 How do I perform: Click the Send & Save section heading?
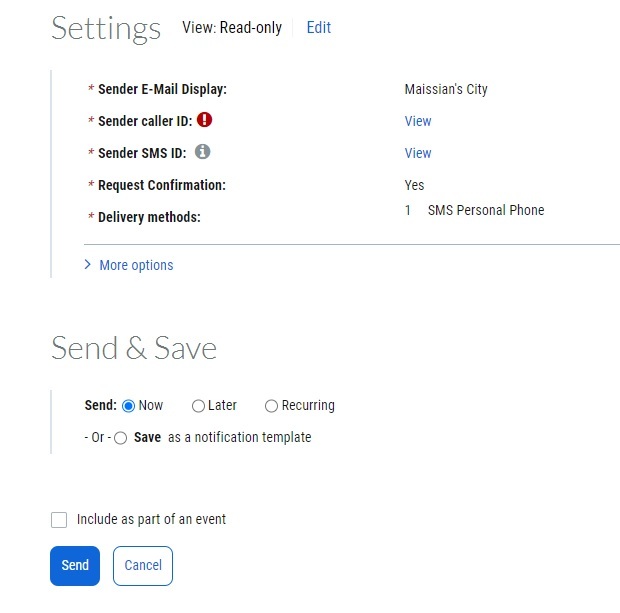tap(134, 348)
